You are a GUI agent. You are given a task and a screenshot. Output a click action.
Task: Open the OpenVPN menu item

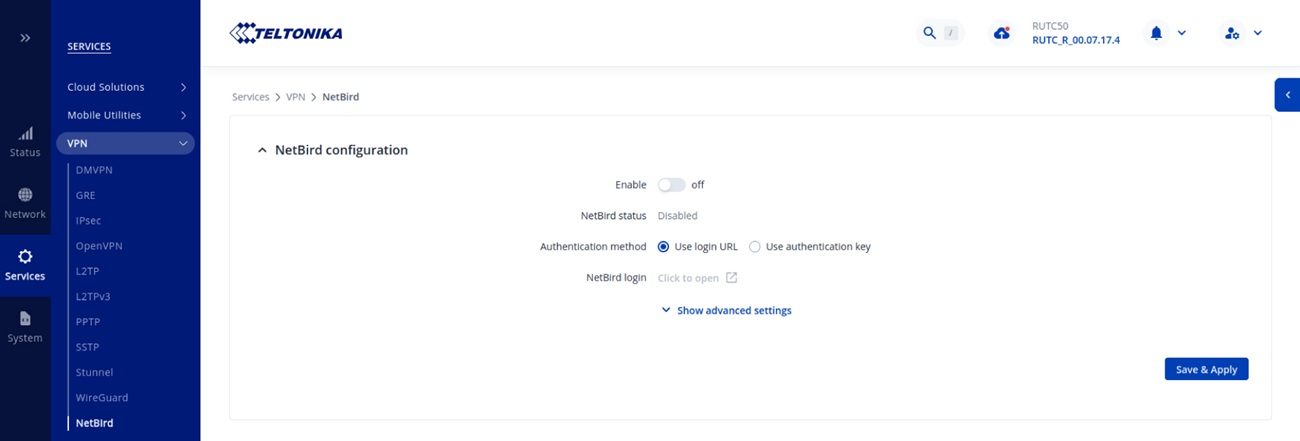pyautogui.click(x=99, y=246)
